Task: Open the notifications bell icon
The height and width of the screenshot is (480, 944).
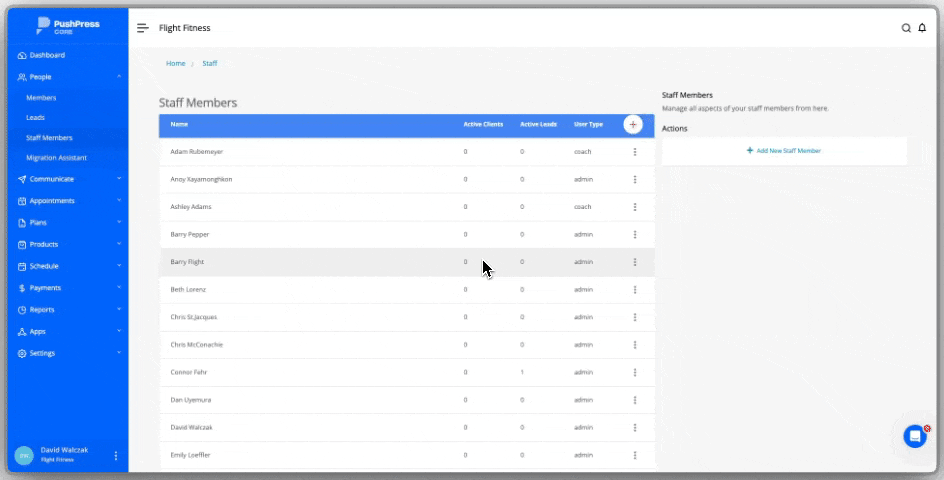Action: point(922,28)
